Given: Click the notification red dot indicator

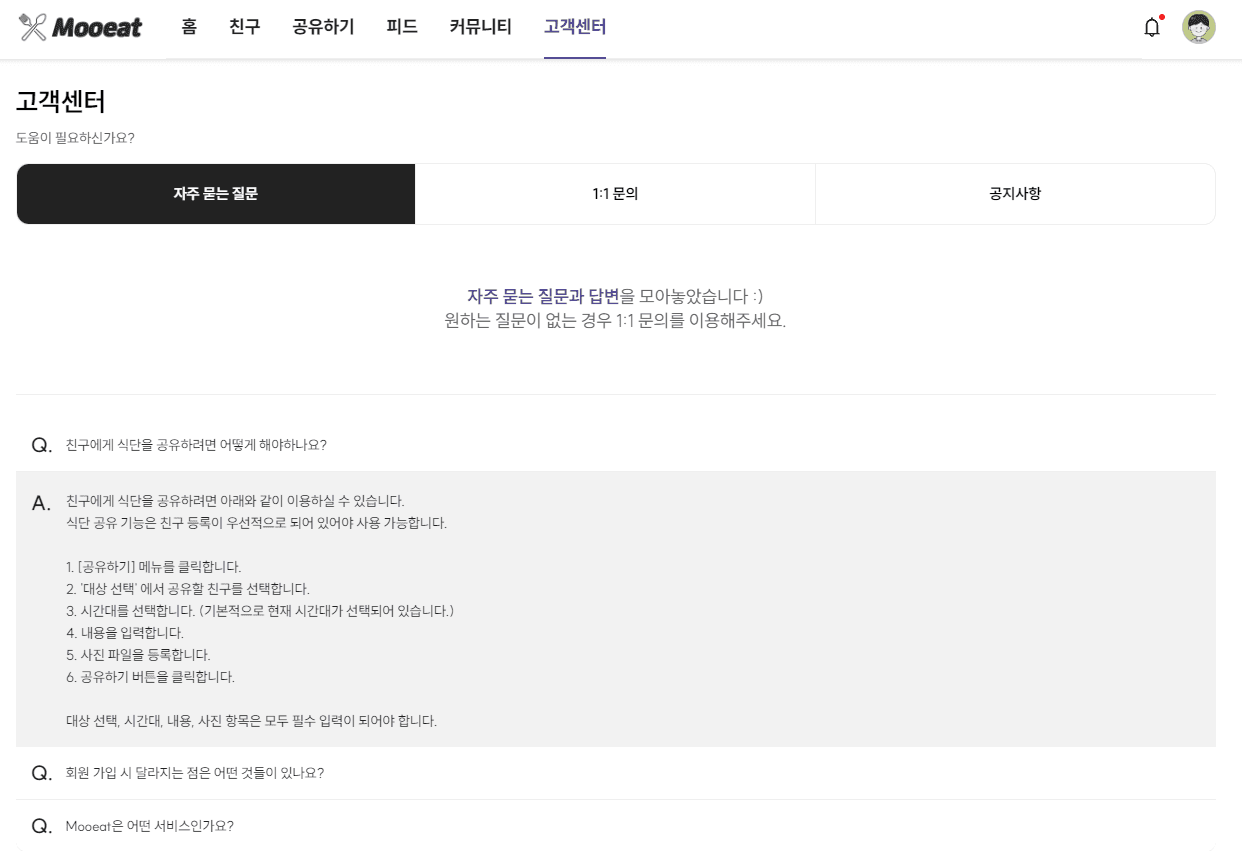Looking at the screenshot, I should pyautogui.click(x=1161, y=16).
